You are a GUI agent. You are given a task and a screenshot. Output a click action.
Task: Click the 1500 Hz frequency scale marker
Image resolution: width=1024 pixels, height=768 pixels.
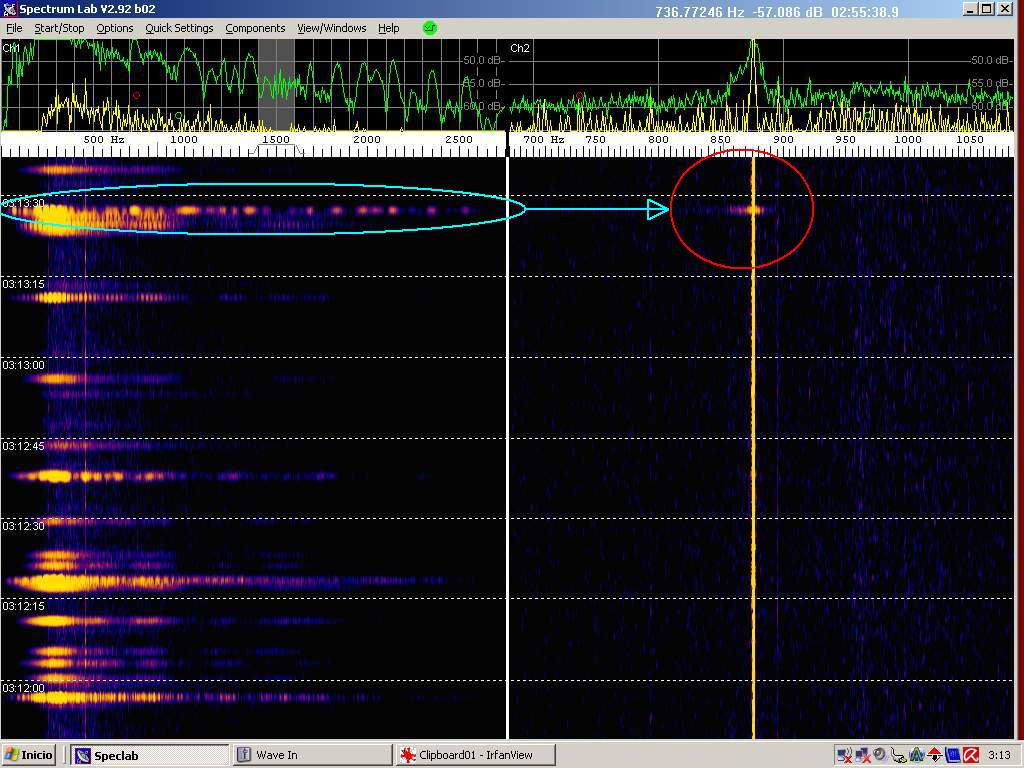coord(276,140)
